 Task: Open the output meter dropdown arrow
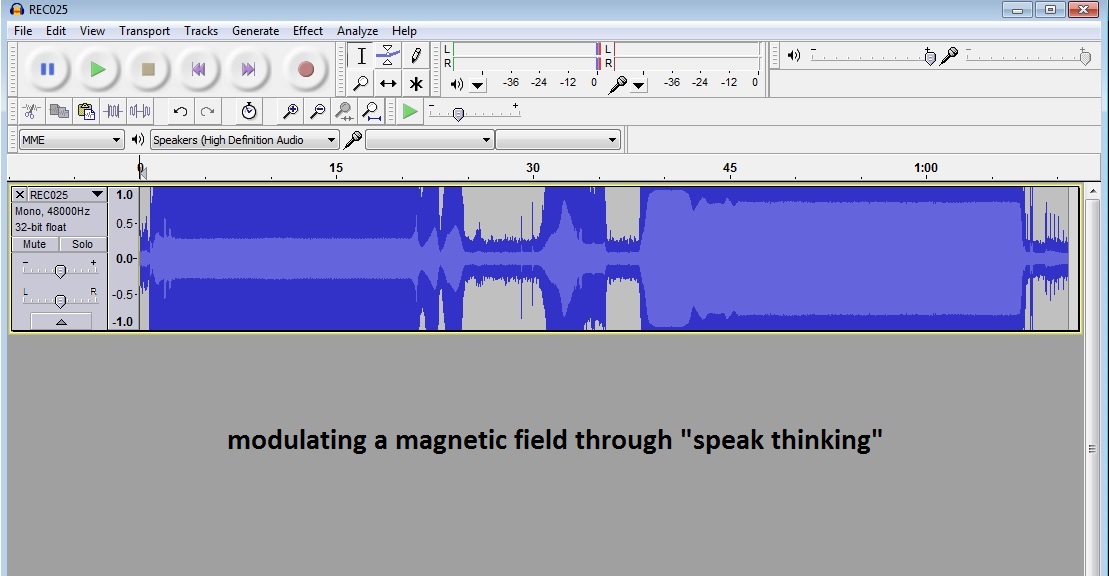coord(478,86)
